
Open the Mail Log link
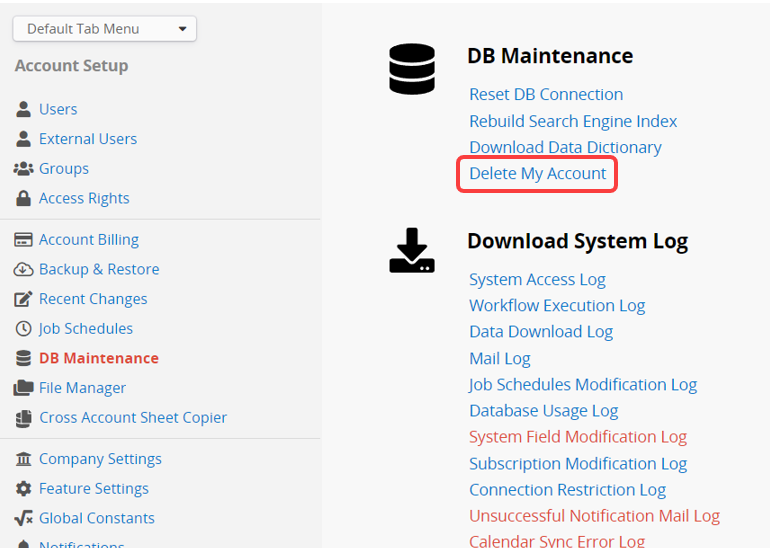pos(500,359)
